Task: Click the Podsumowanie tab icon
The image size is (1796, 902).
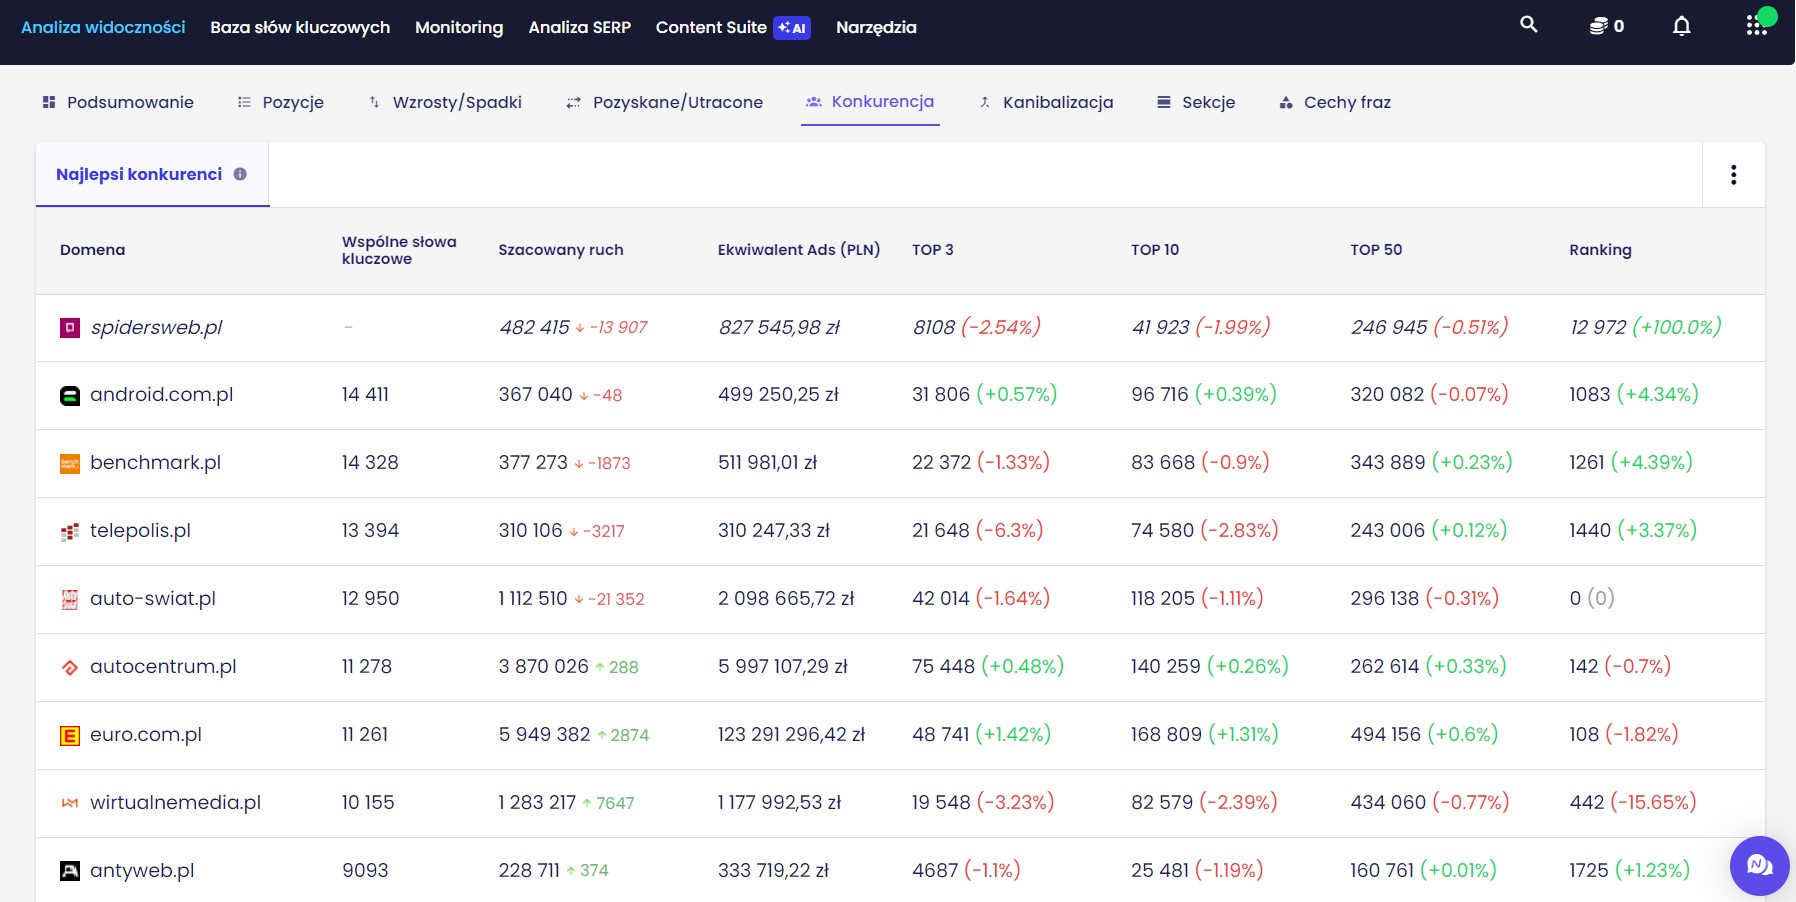Action: (x=49, y=102)
